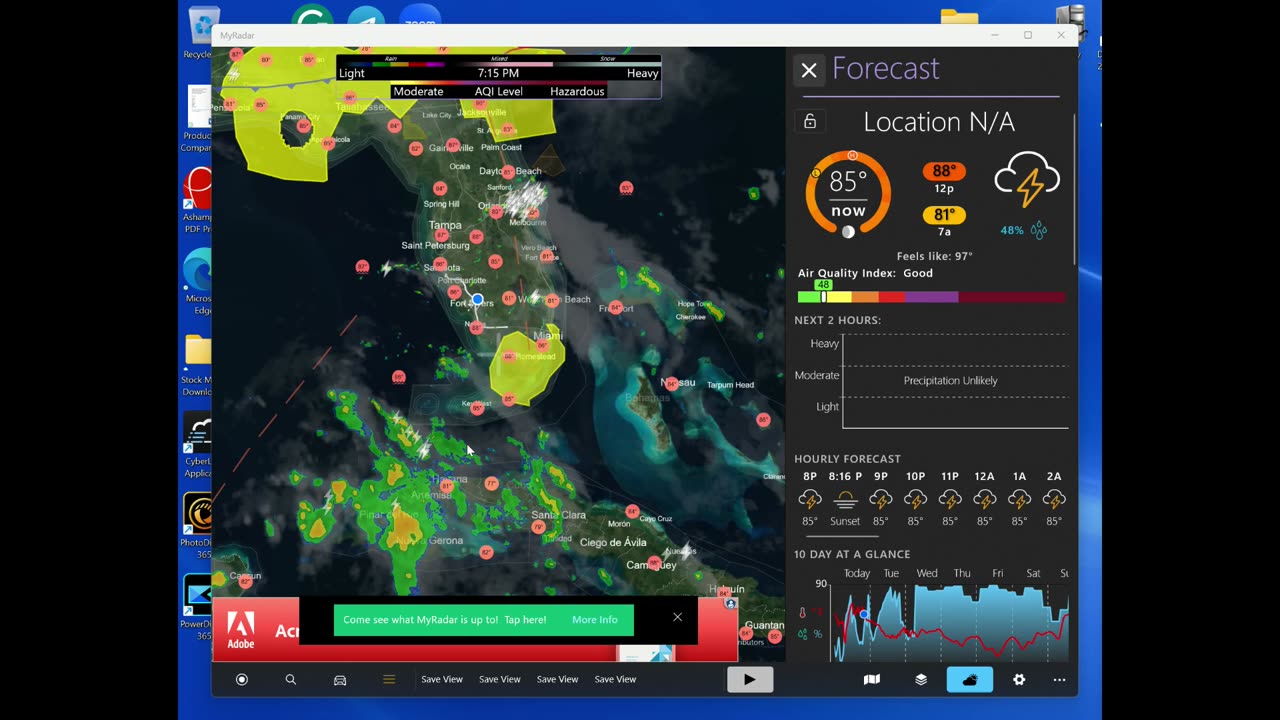Select the 8P hourly forecast icon
Screen dimensions: 1280x720
tap(810, 499)
